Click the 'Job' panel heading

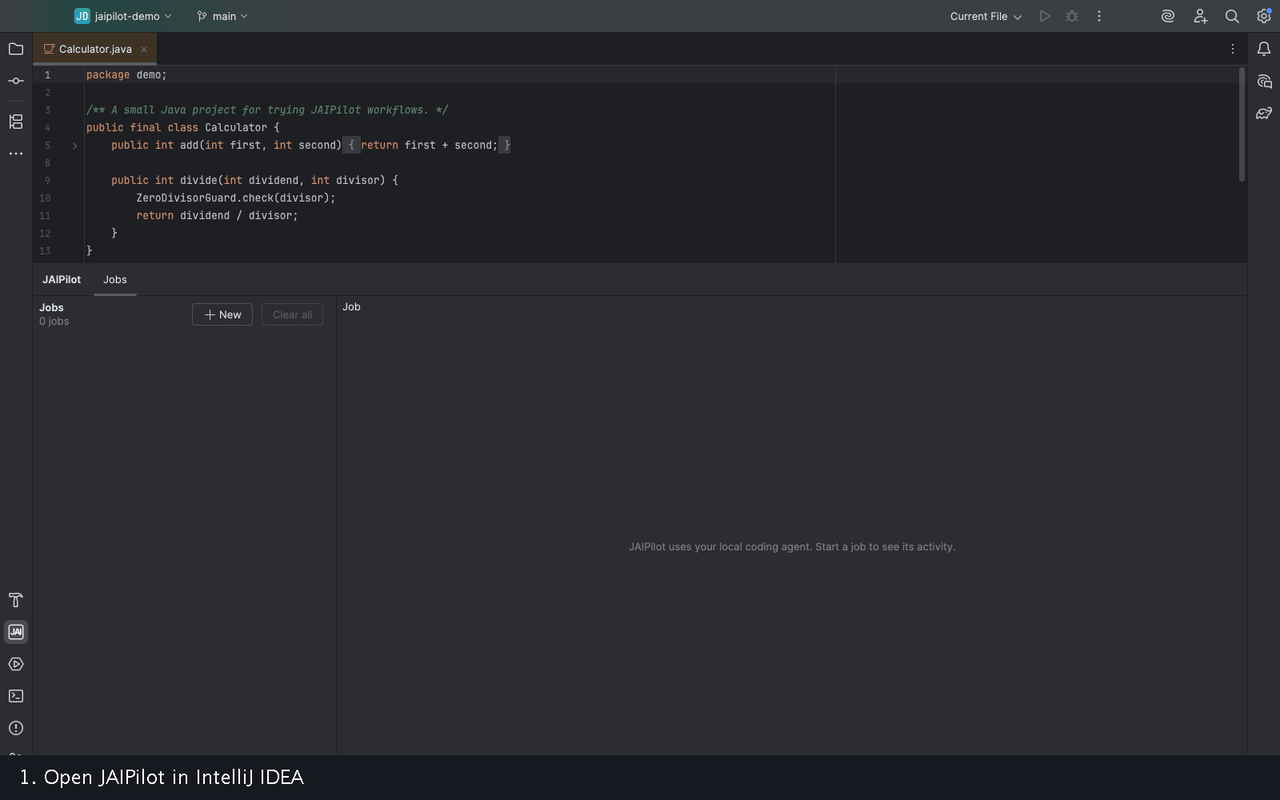351,307
